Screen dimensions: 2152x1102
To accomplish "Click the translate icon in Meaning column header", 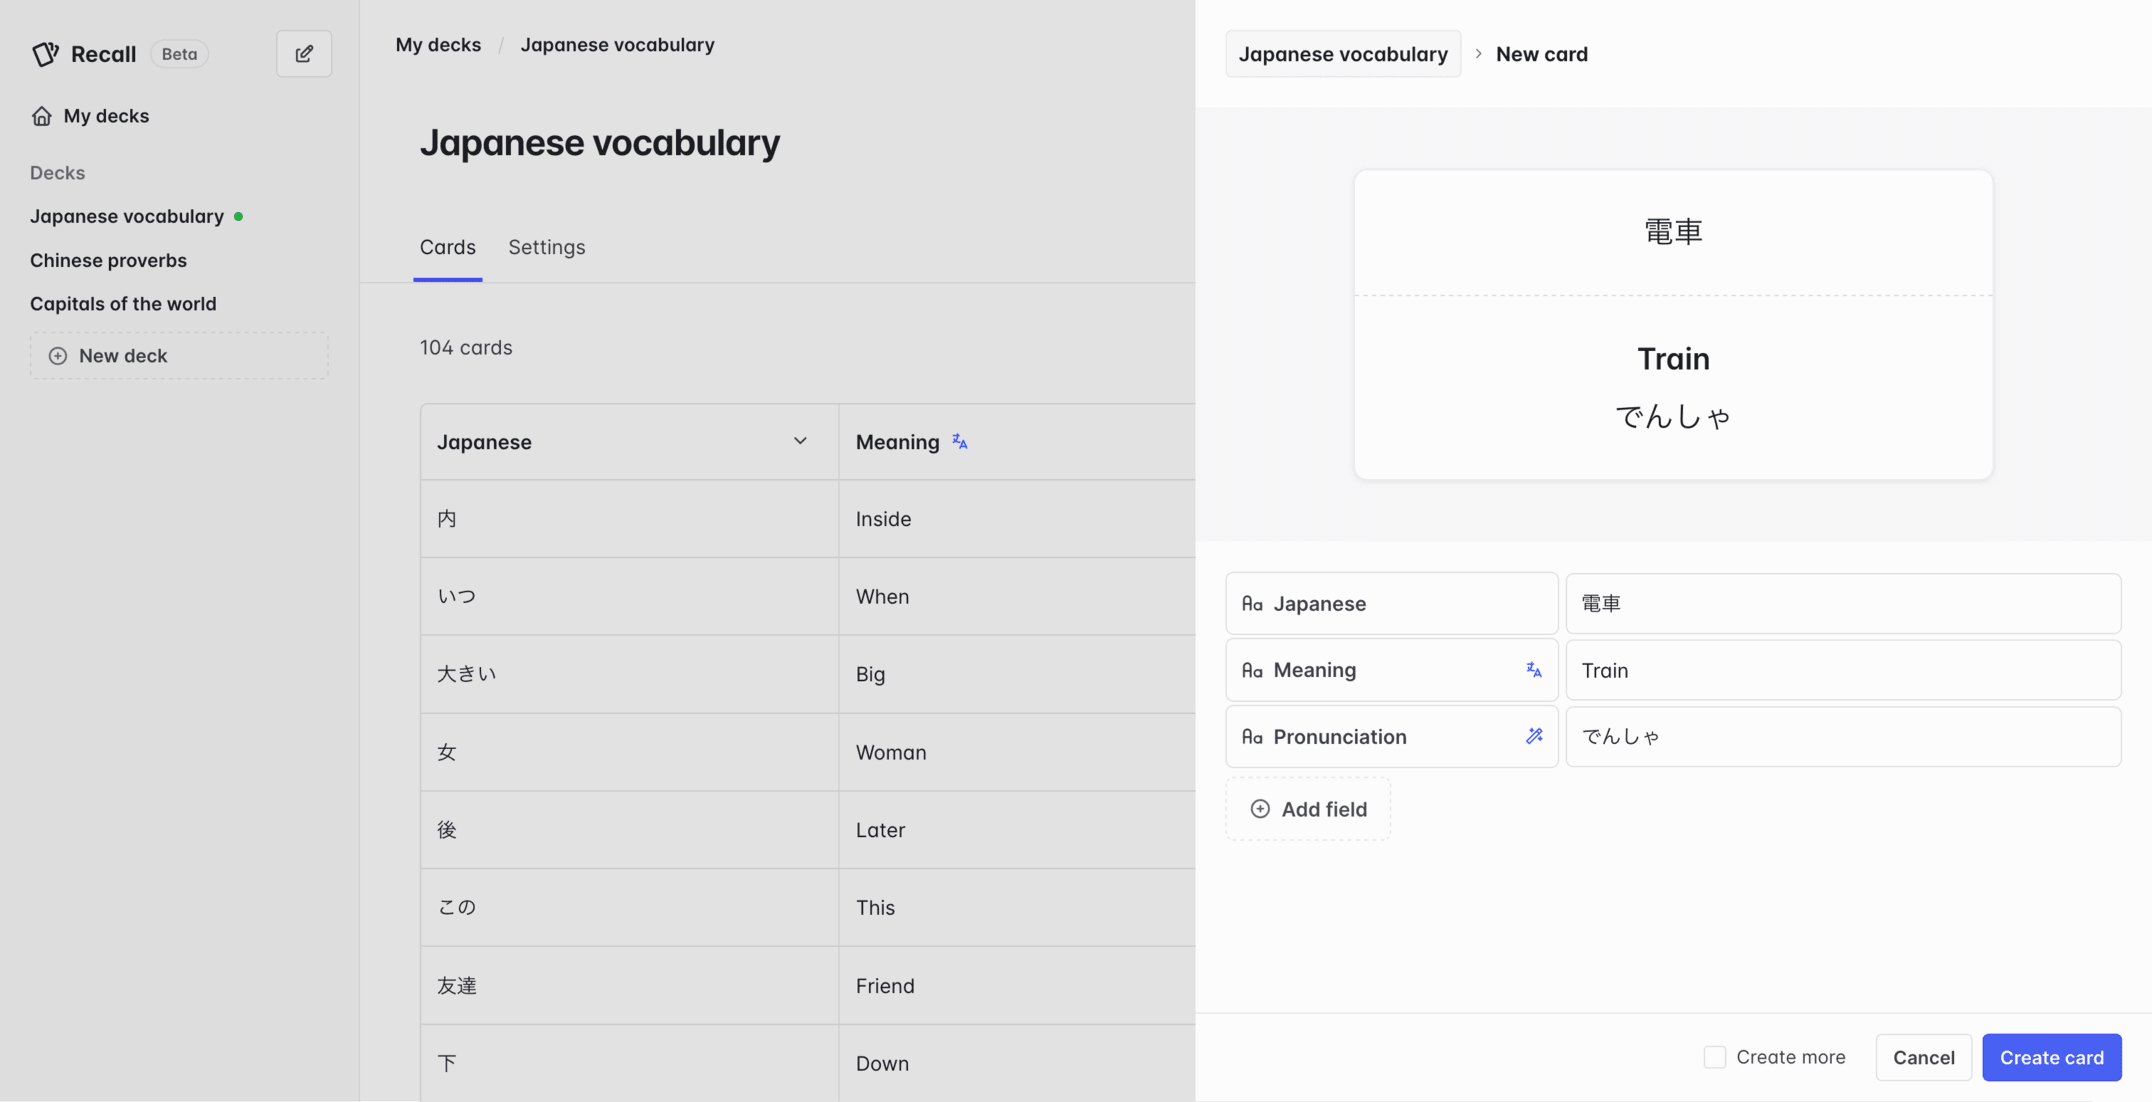I will click(x=960, y=441).
